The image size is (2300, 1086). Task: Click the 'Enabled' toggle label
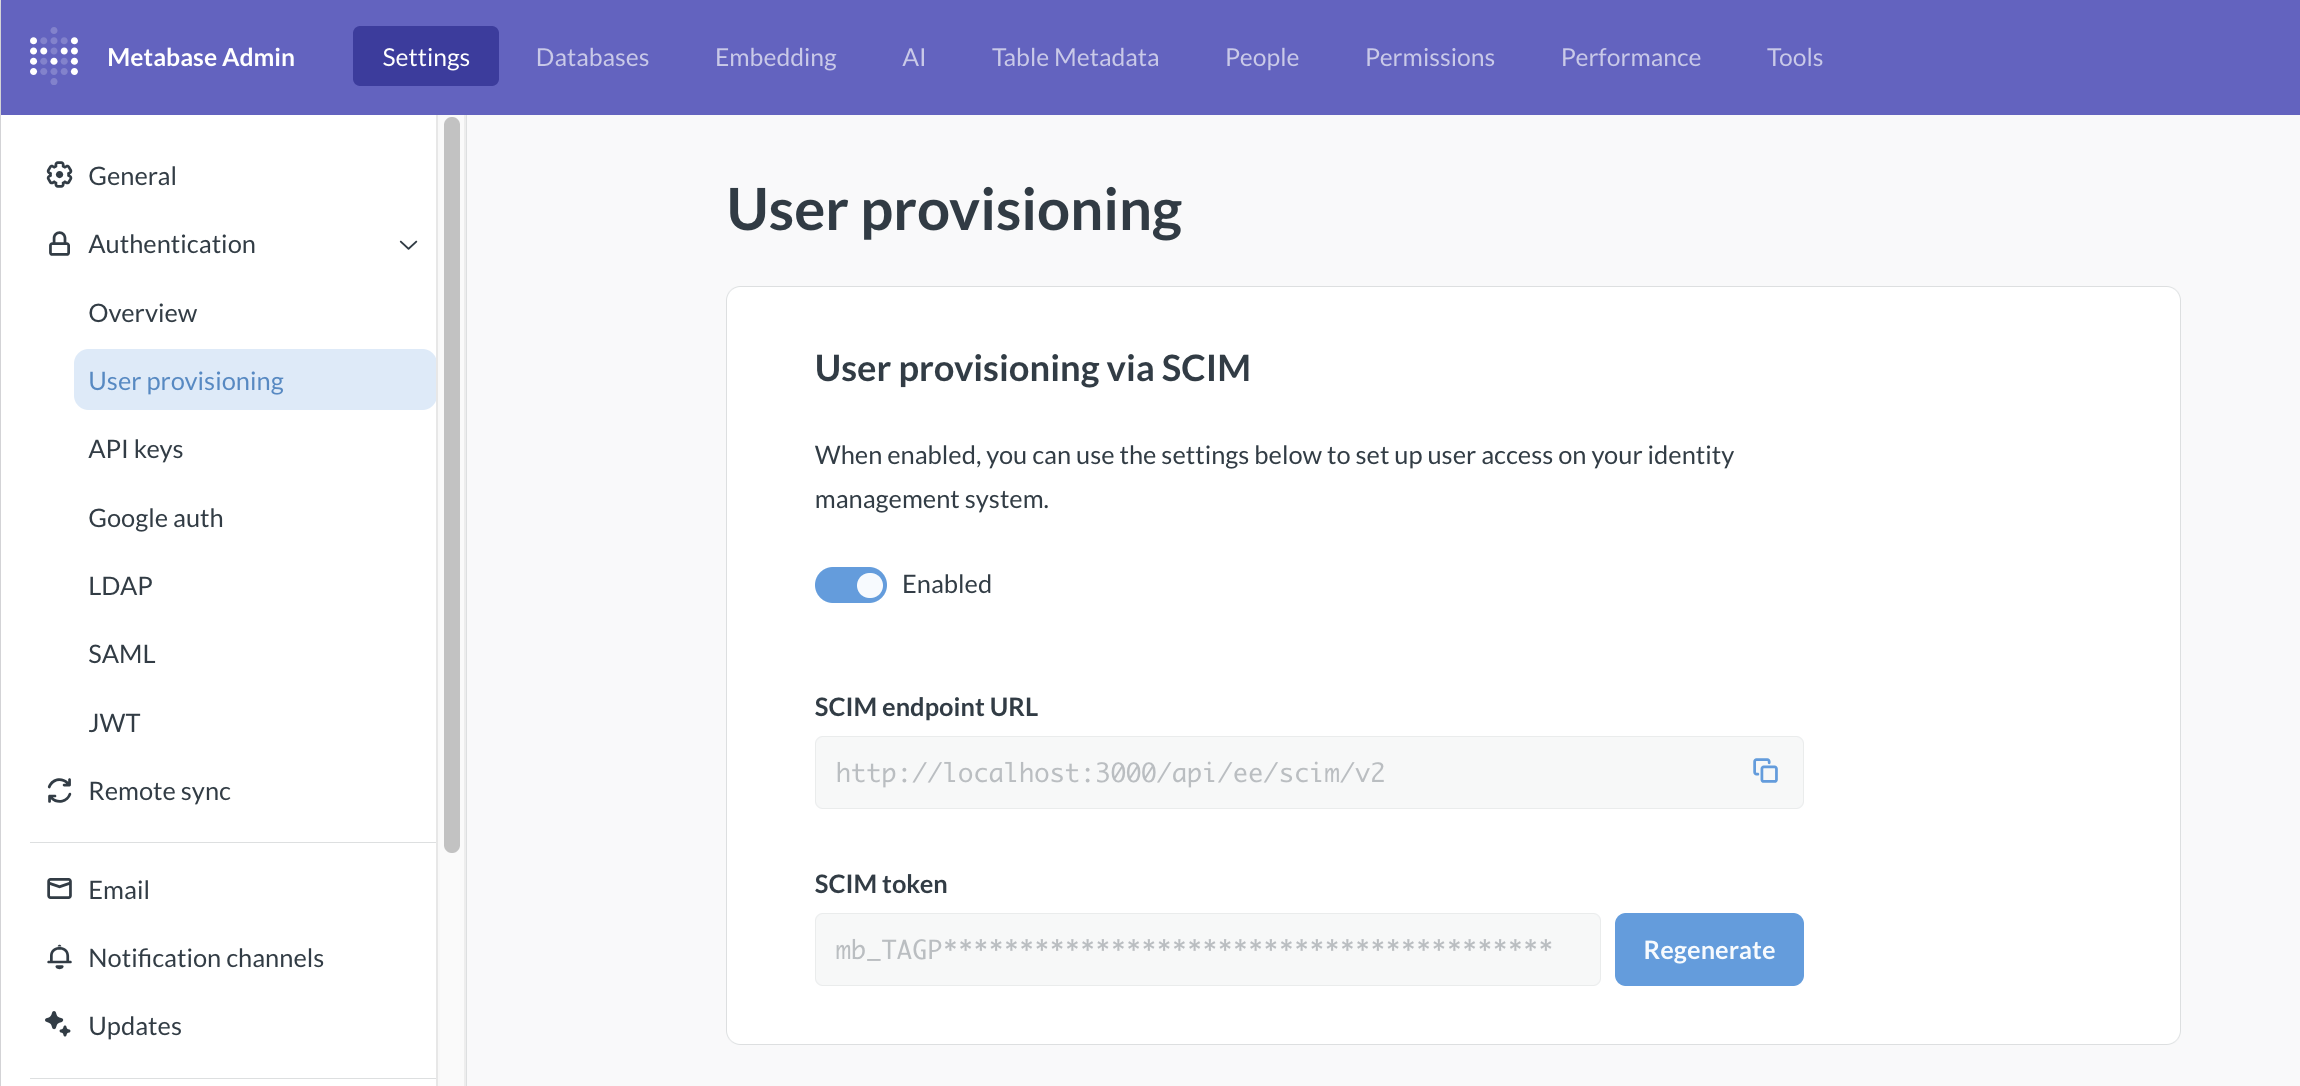[x=946, y=584]
